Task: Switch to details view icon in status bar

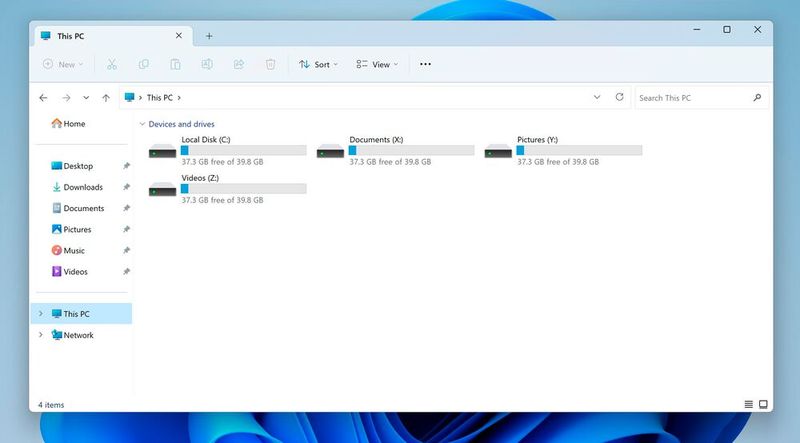Action: click(748, 405)
